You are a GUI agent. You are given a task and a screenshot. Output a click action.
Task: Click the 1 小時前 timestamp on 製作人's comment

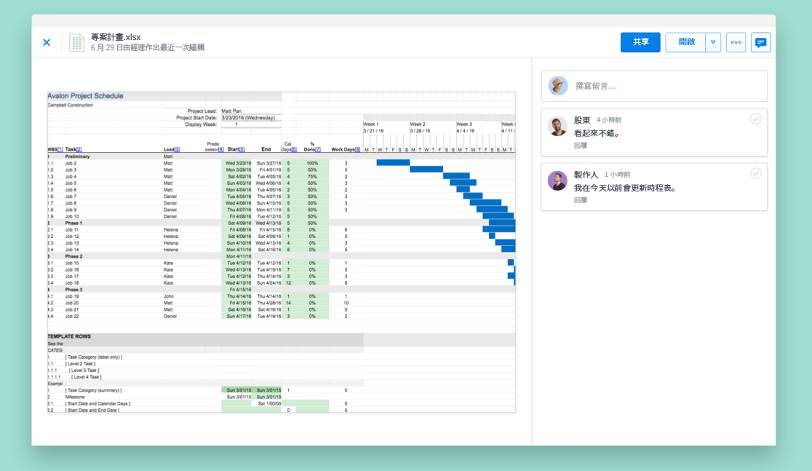(617, 174)
